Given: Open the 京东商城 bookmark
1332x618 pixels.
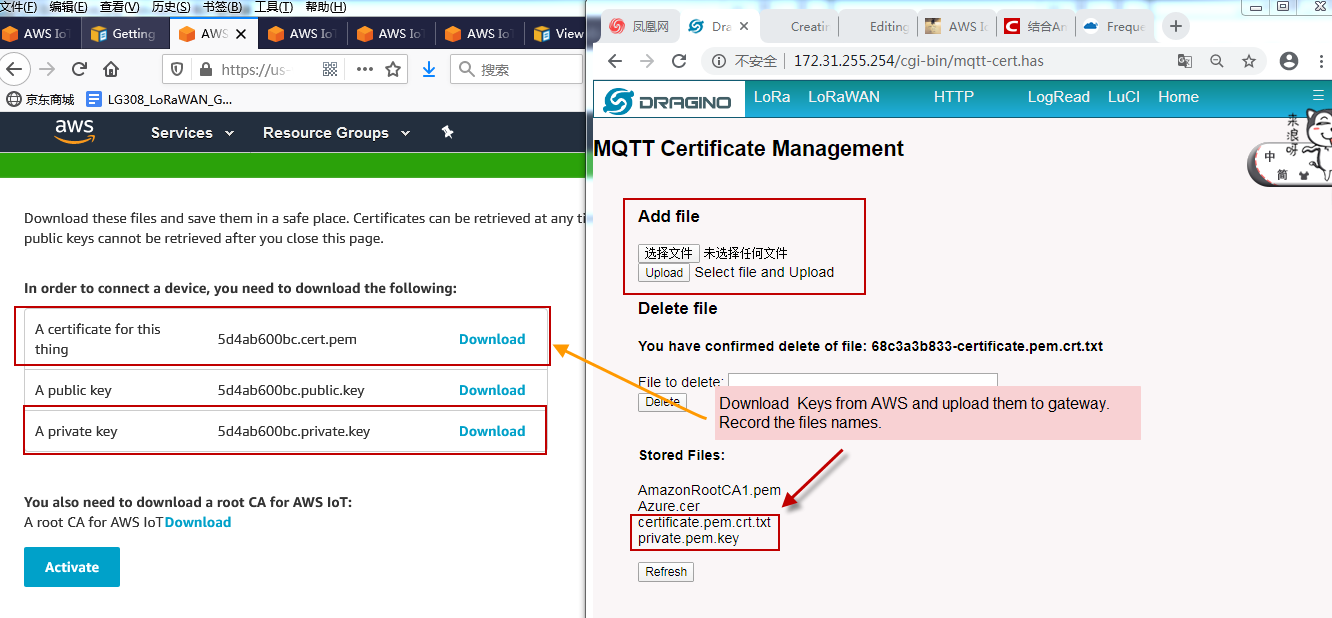Looking at the screenshot, I should (41, 99).
